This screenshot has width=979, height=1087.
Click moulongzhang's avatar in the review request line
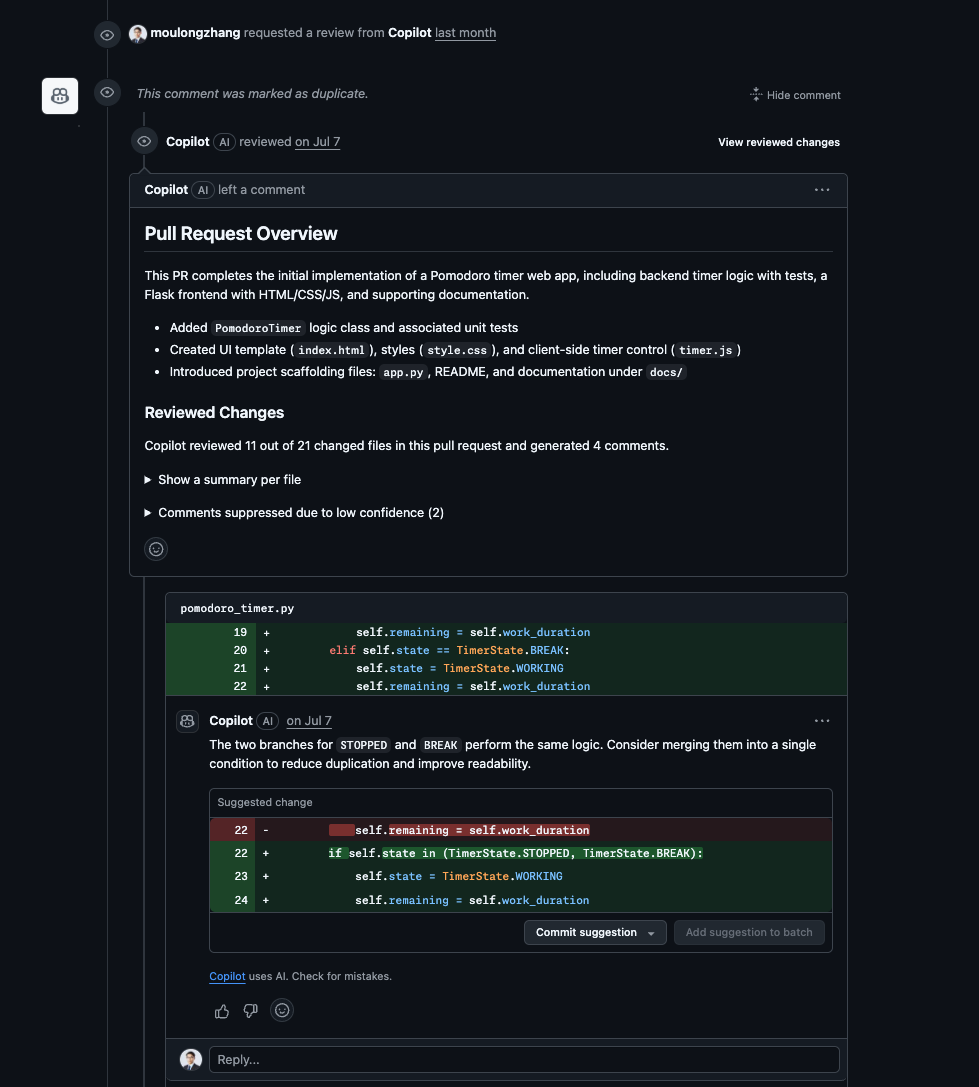click(x=137, y=33)
